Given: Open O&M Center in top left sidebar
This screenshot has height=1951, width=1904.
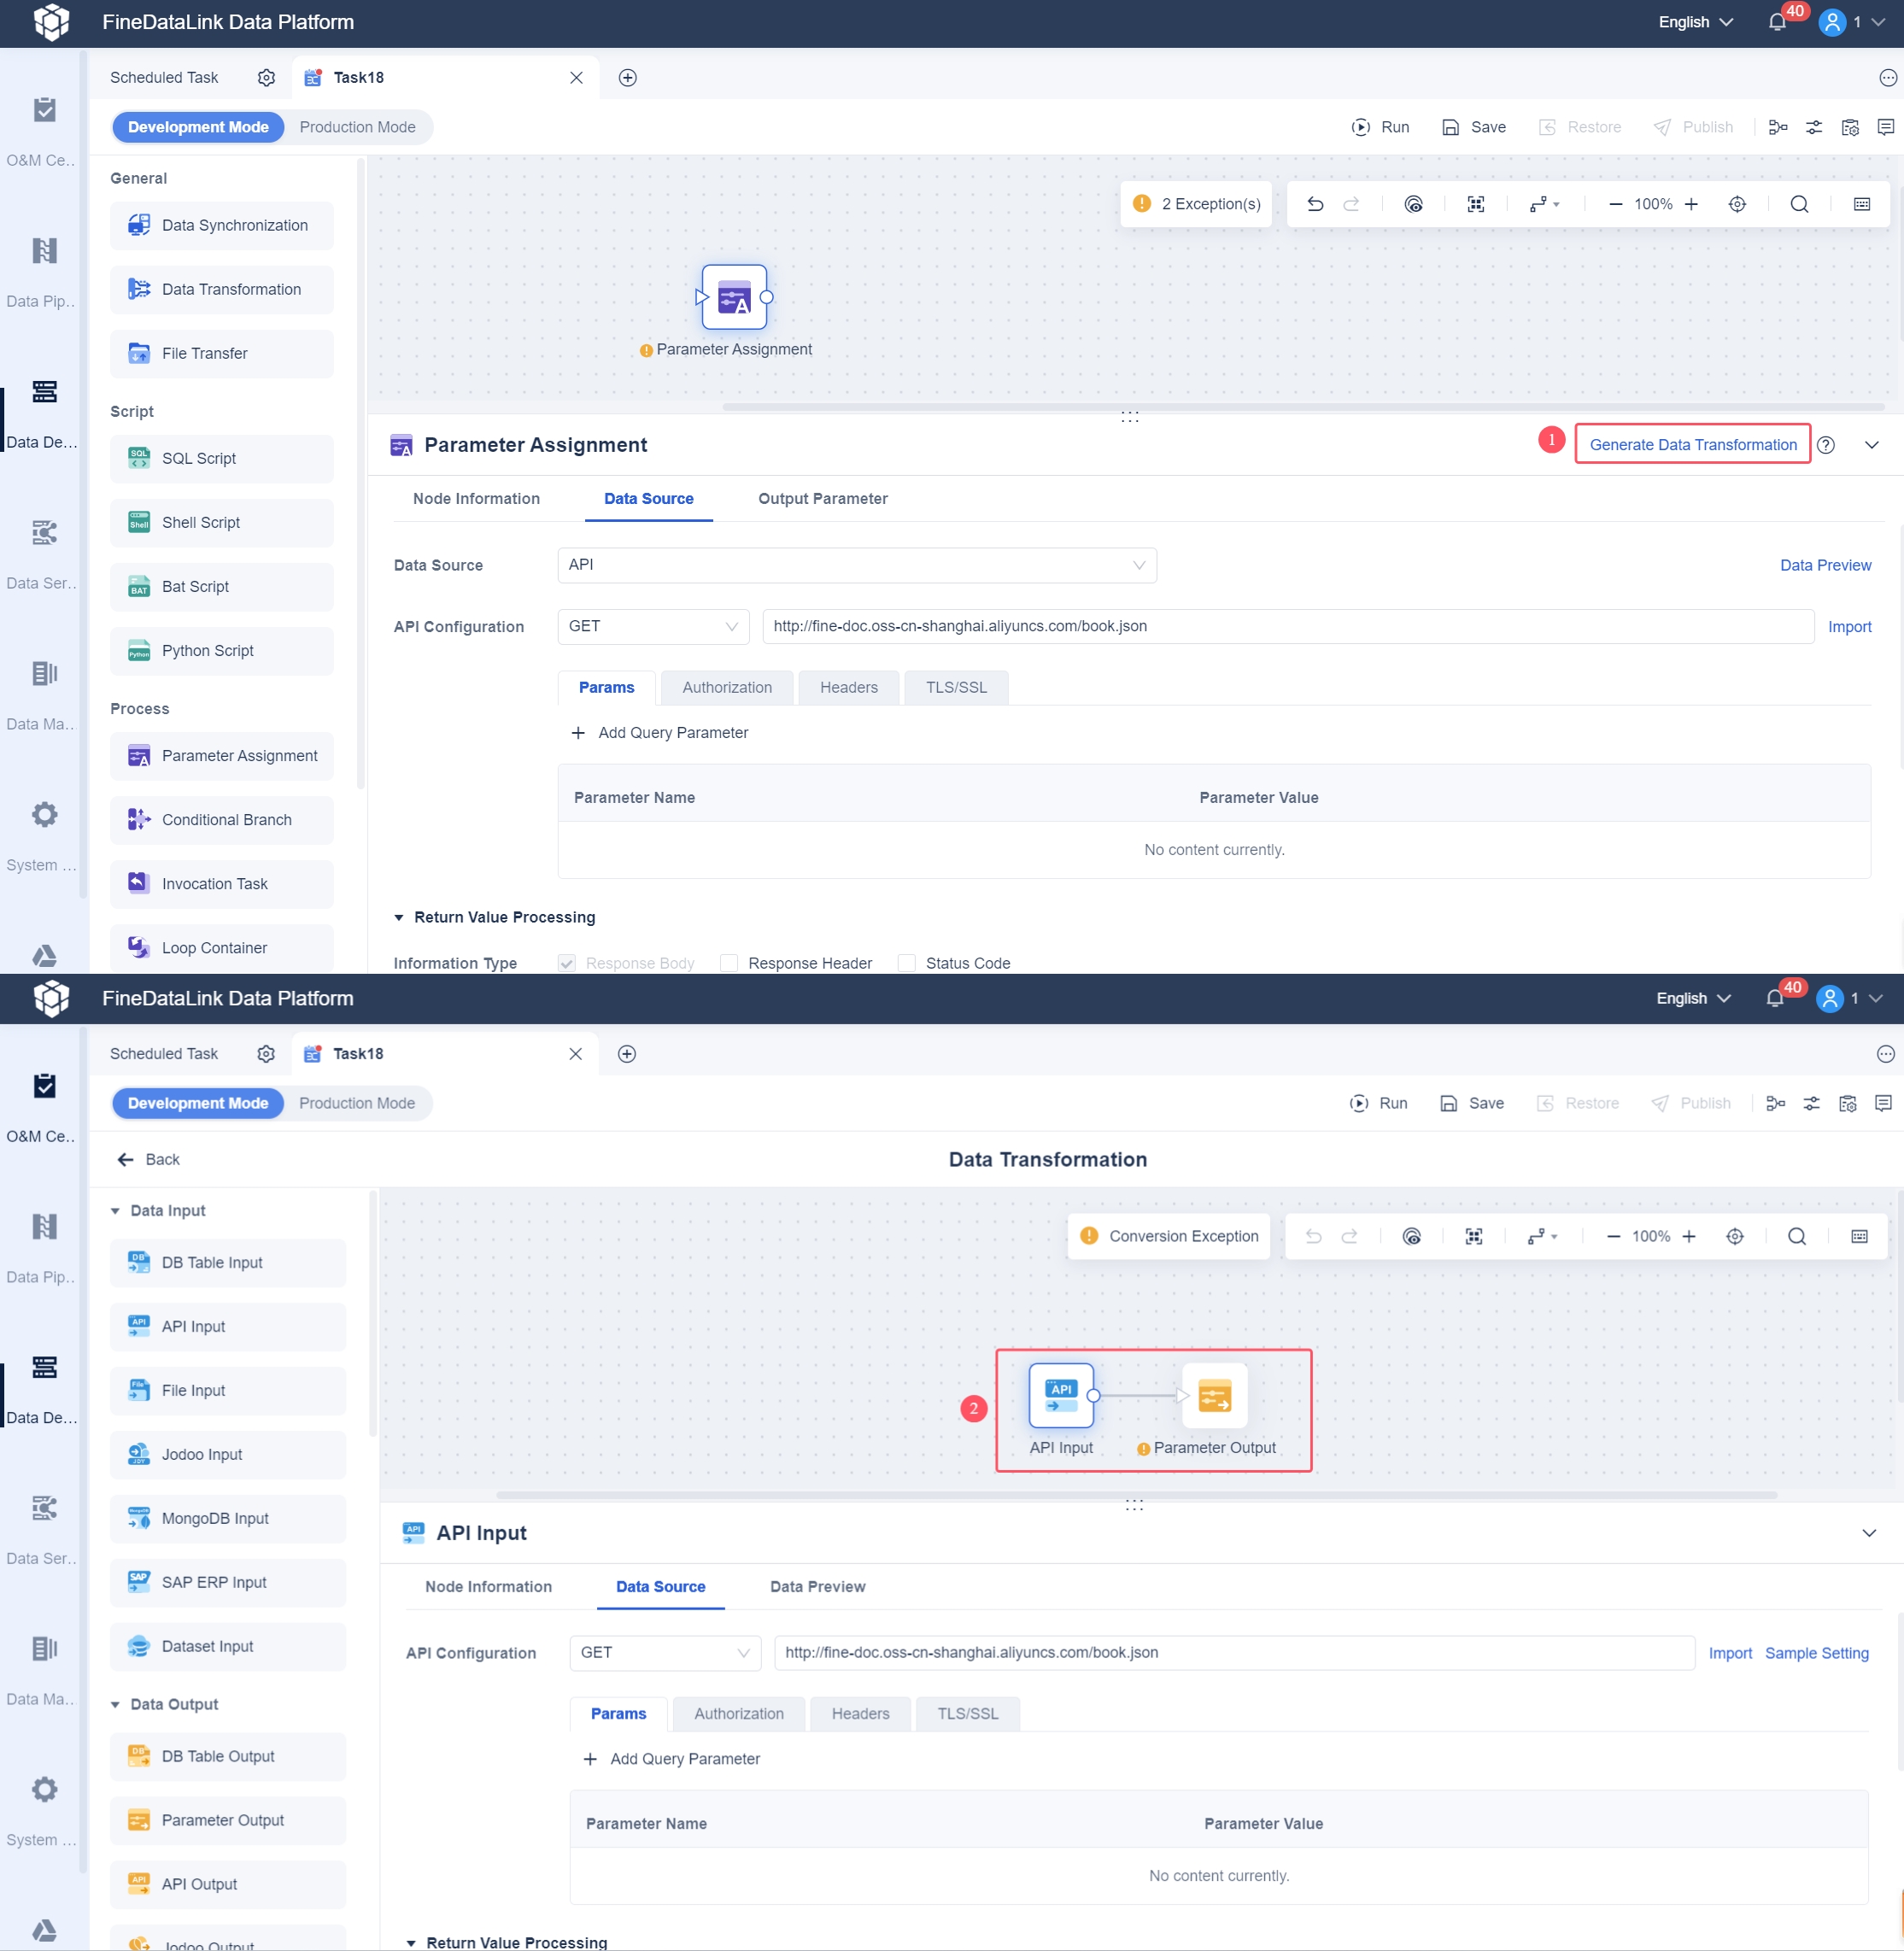Looking at the screenshot, I should click(44, 130).
